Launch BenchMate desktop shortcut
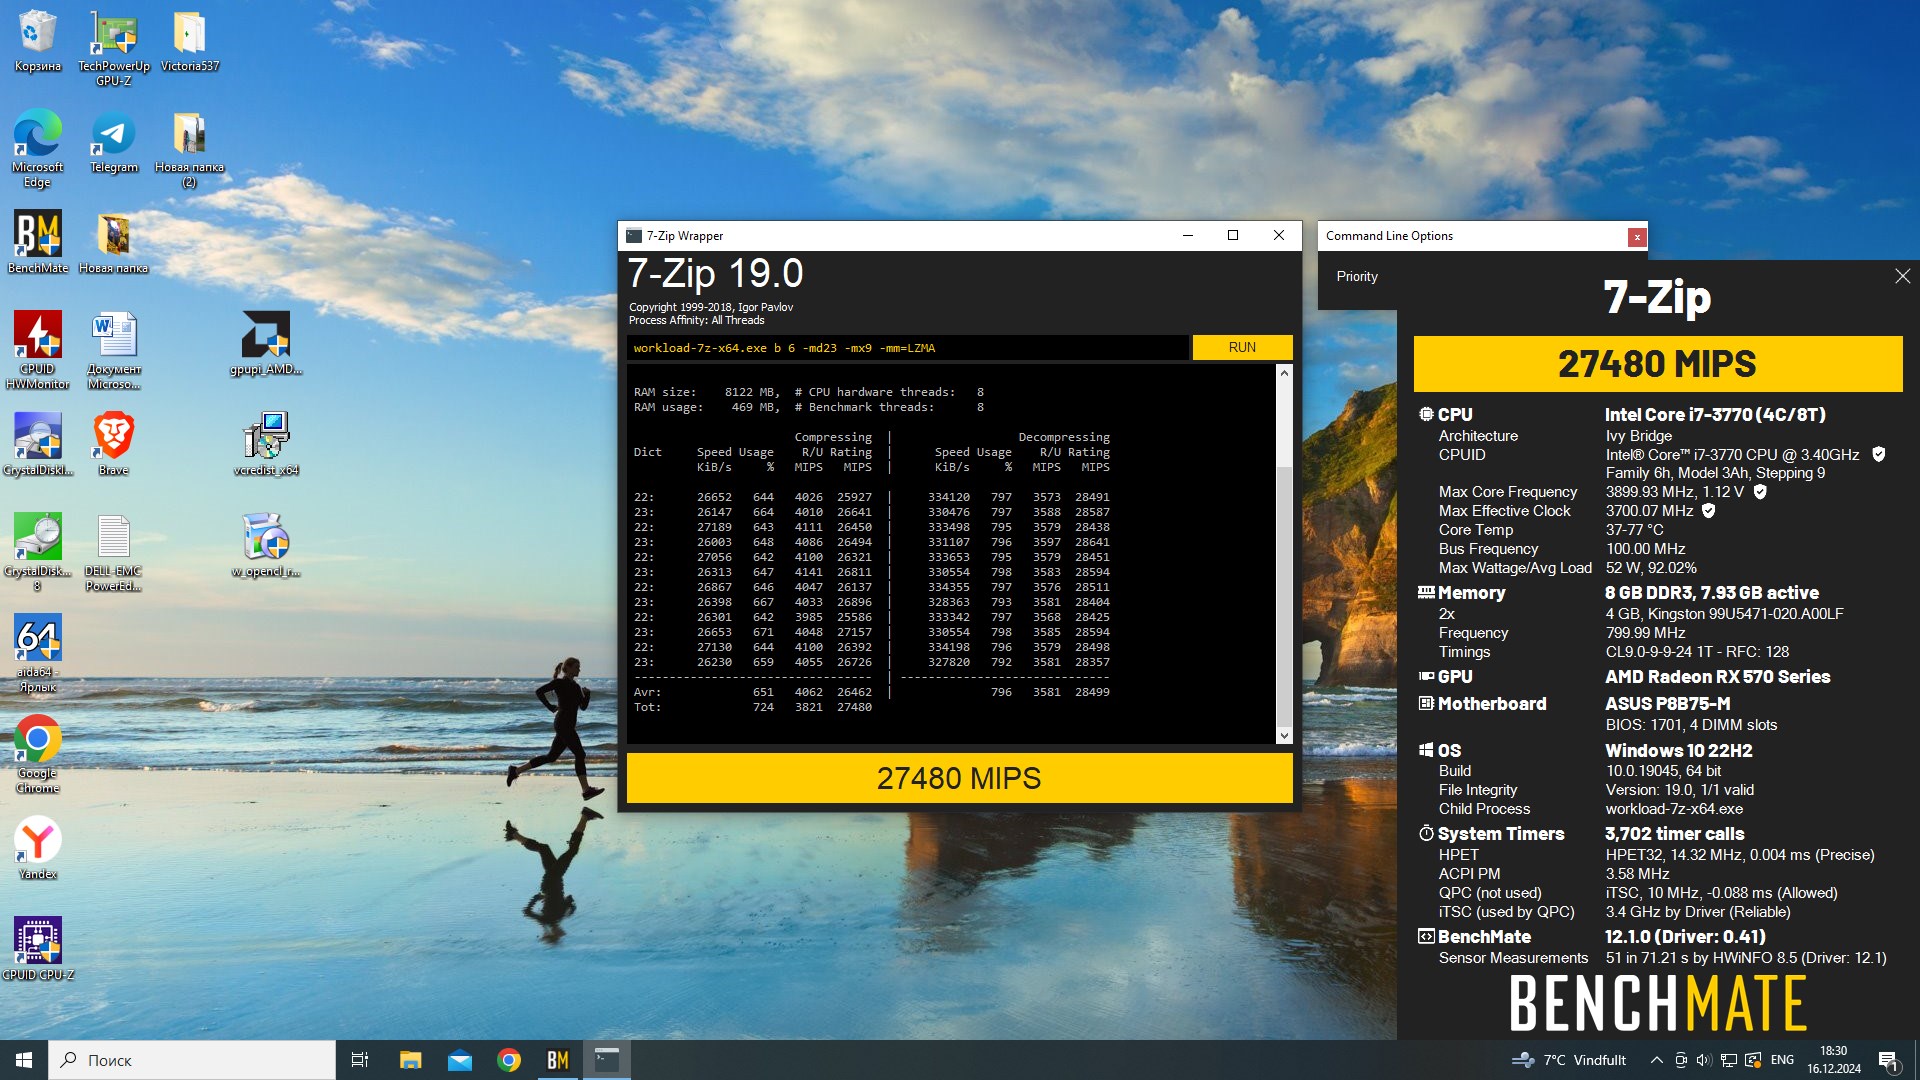Screen dimensions: 1920x1080 coord(37,242)
